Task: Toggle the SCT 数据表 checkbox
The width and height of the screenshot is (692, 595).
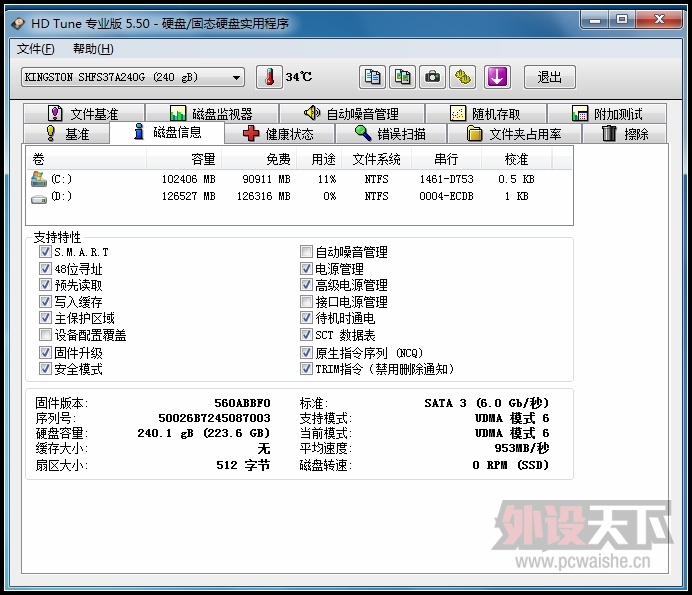Action: 306,335
